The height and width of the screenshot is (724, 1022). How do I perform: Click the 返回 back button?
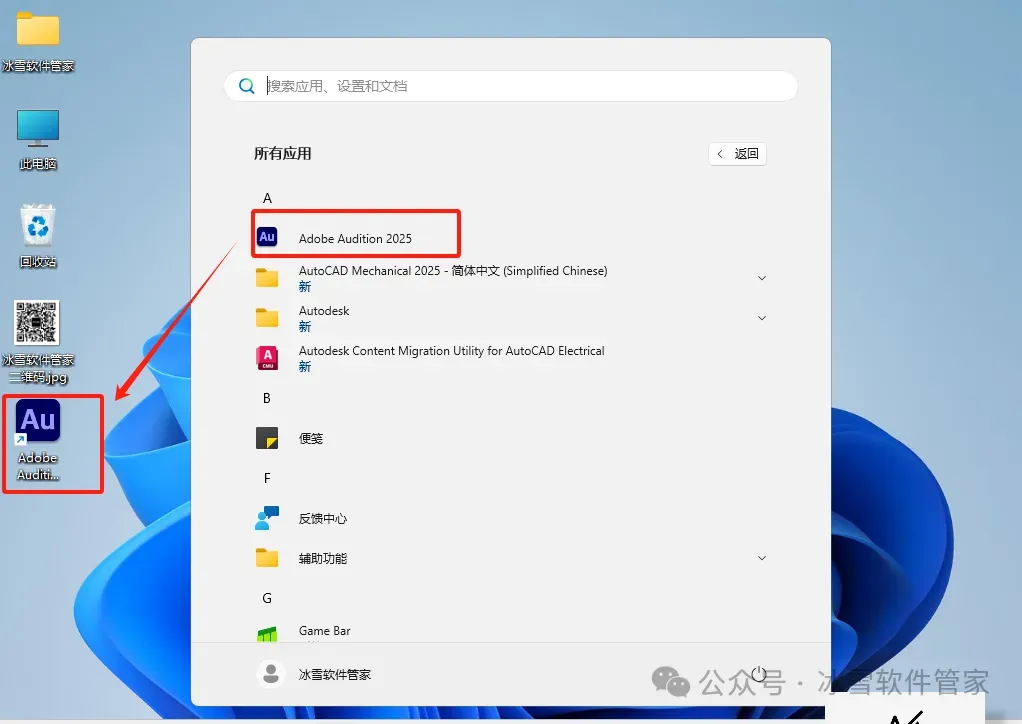coord(737,154)
